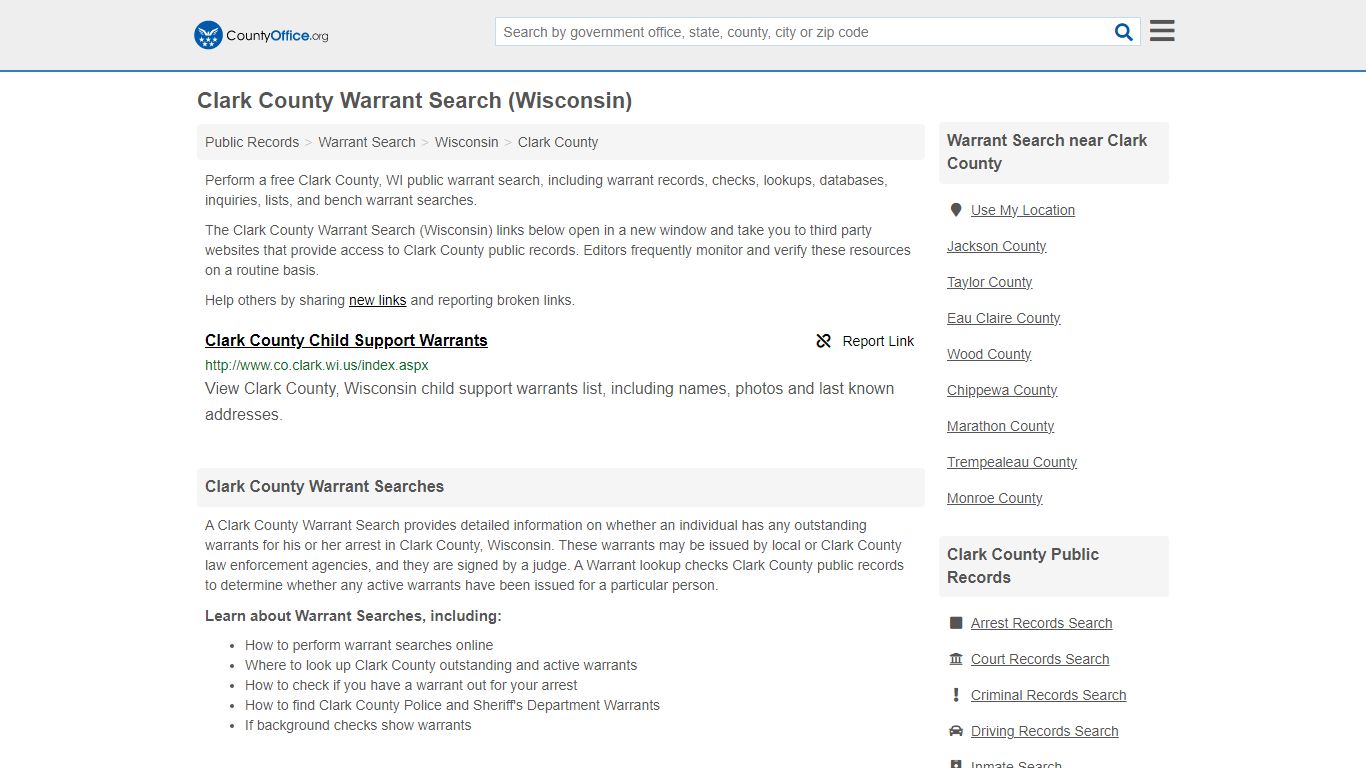The width and height of the screenshot is (1366, 768).
Task: Click 'How to perform warrant searches online'
Action: pyautogui.click(x=369, y=645)
